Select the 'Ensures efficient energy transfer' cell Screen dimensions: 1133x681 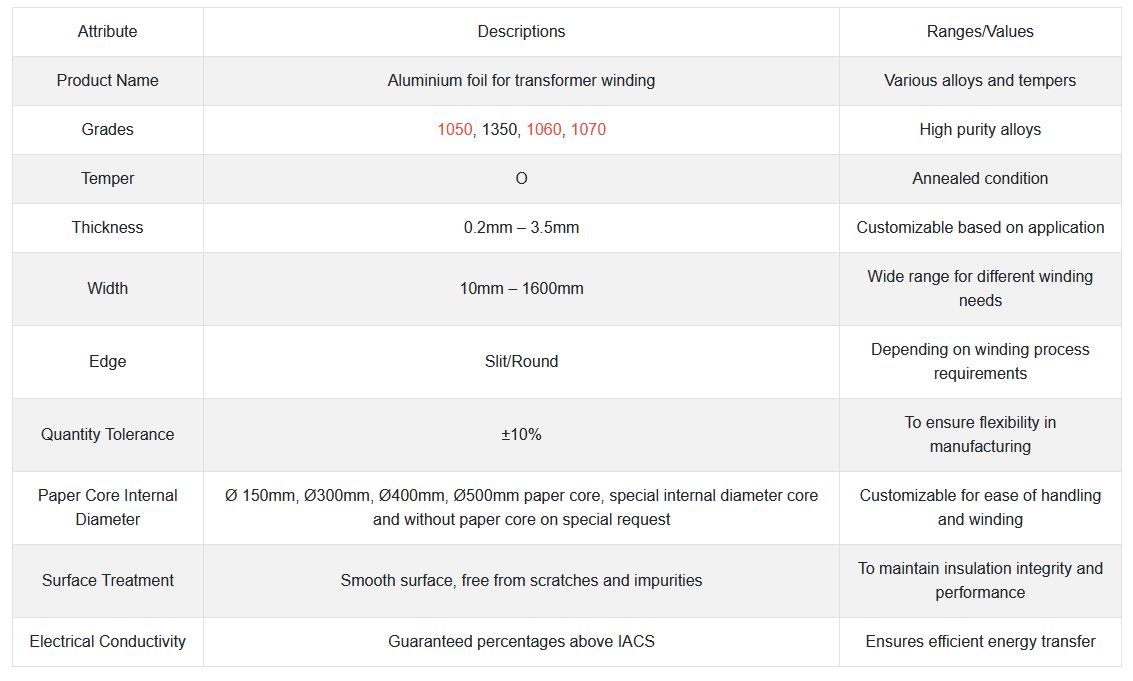click(x=980, y=642)
